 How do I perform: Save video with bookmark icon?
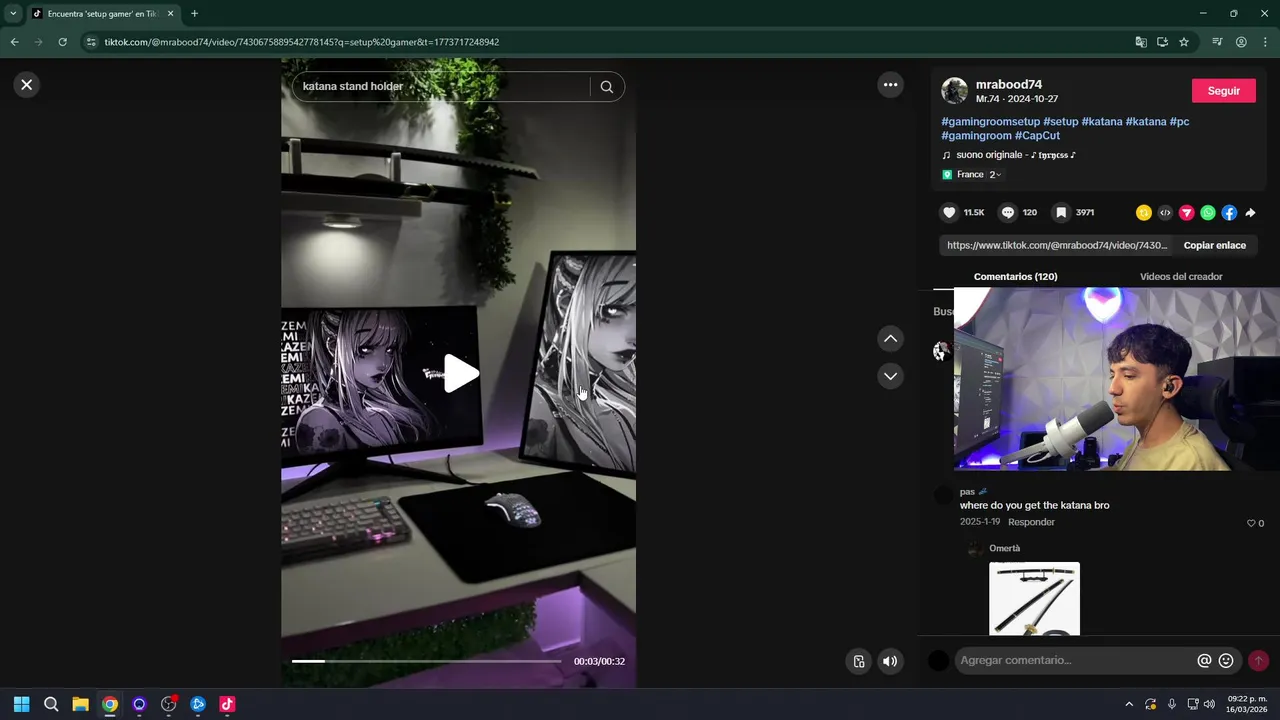1061,213
